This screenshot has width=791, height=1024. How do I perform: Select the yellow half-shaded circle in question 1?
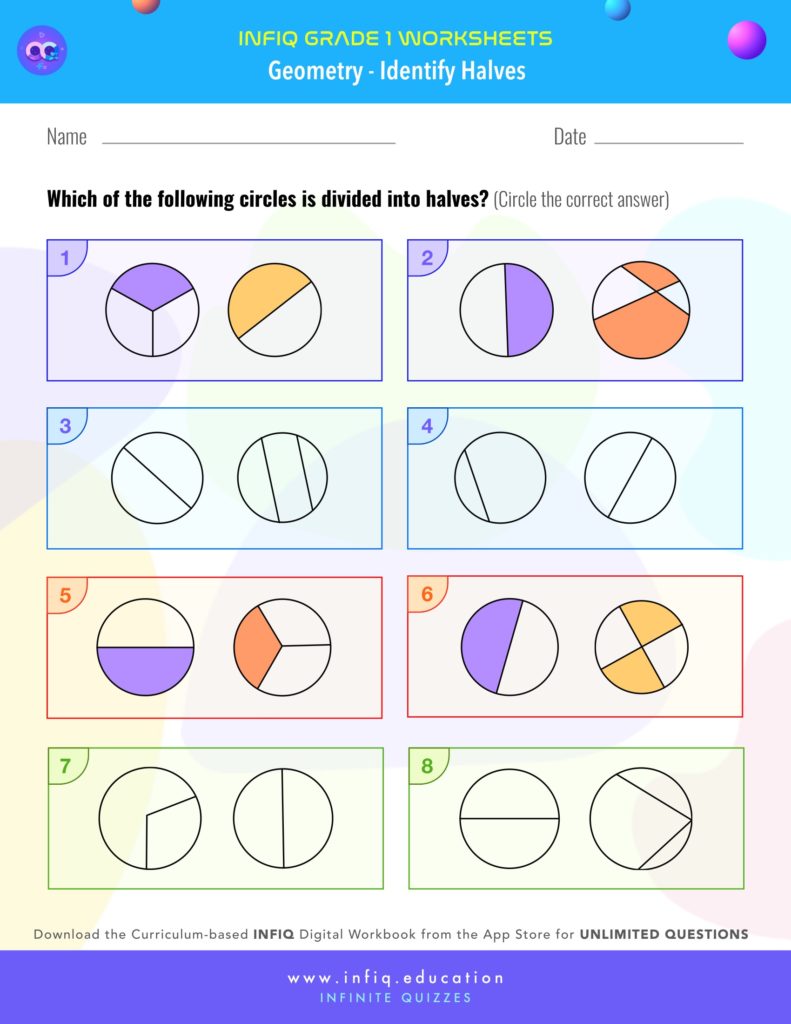pyautogui.click(x=275, y=310)
